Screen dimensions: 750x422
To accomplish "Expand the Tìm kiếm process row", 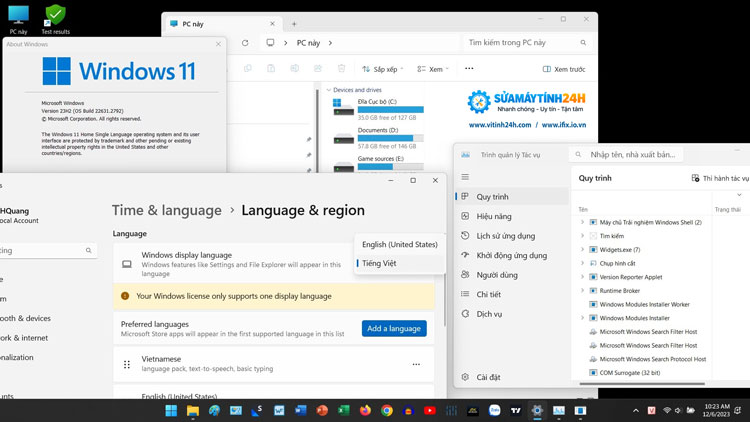I will [x=582, y=236].
